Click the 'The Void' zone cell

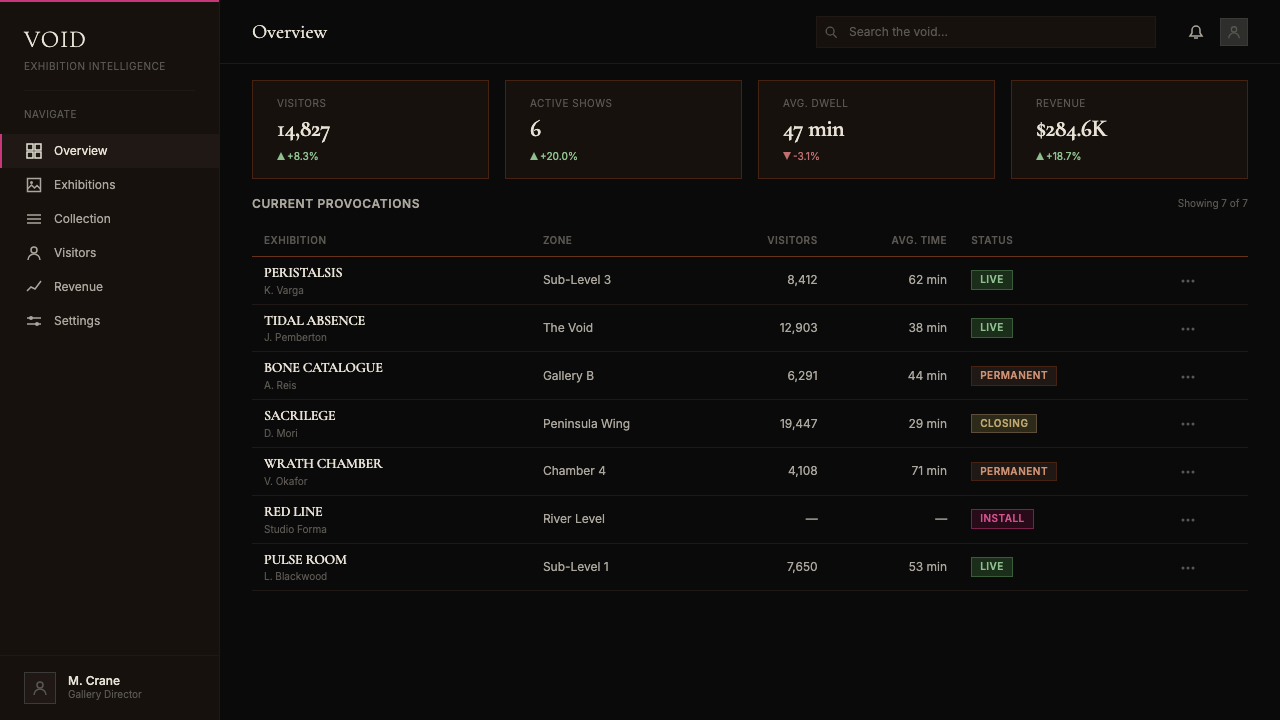568,328
